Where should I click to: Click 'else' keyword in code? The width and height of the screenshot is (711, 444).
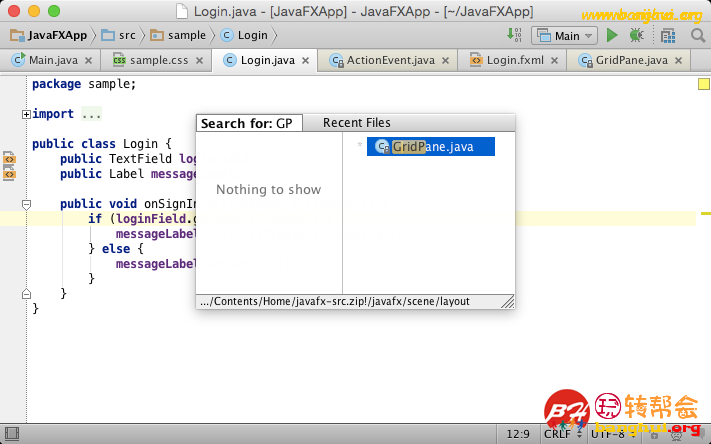(116, 249)
